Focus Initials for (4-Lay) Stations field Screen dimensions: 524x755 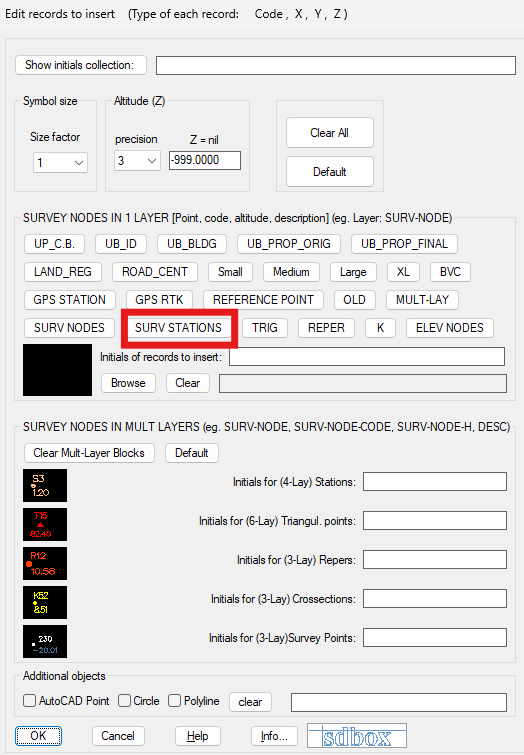pyautogui.click(x=435, y=482)
